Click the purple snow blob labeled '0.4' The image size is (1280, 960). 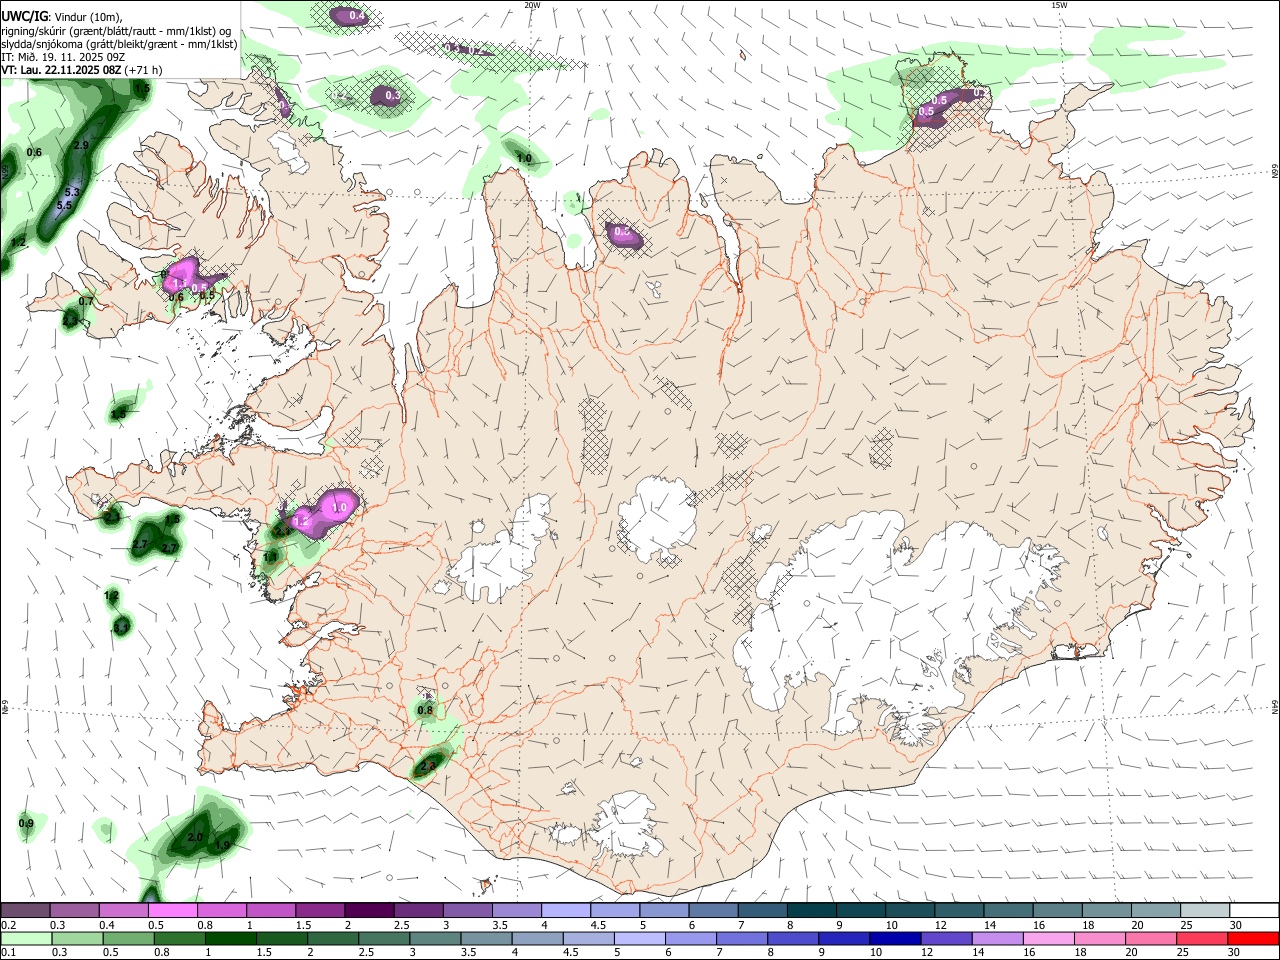(x=350, y=16)
